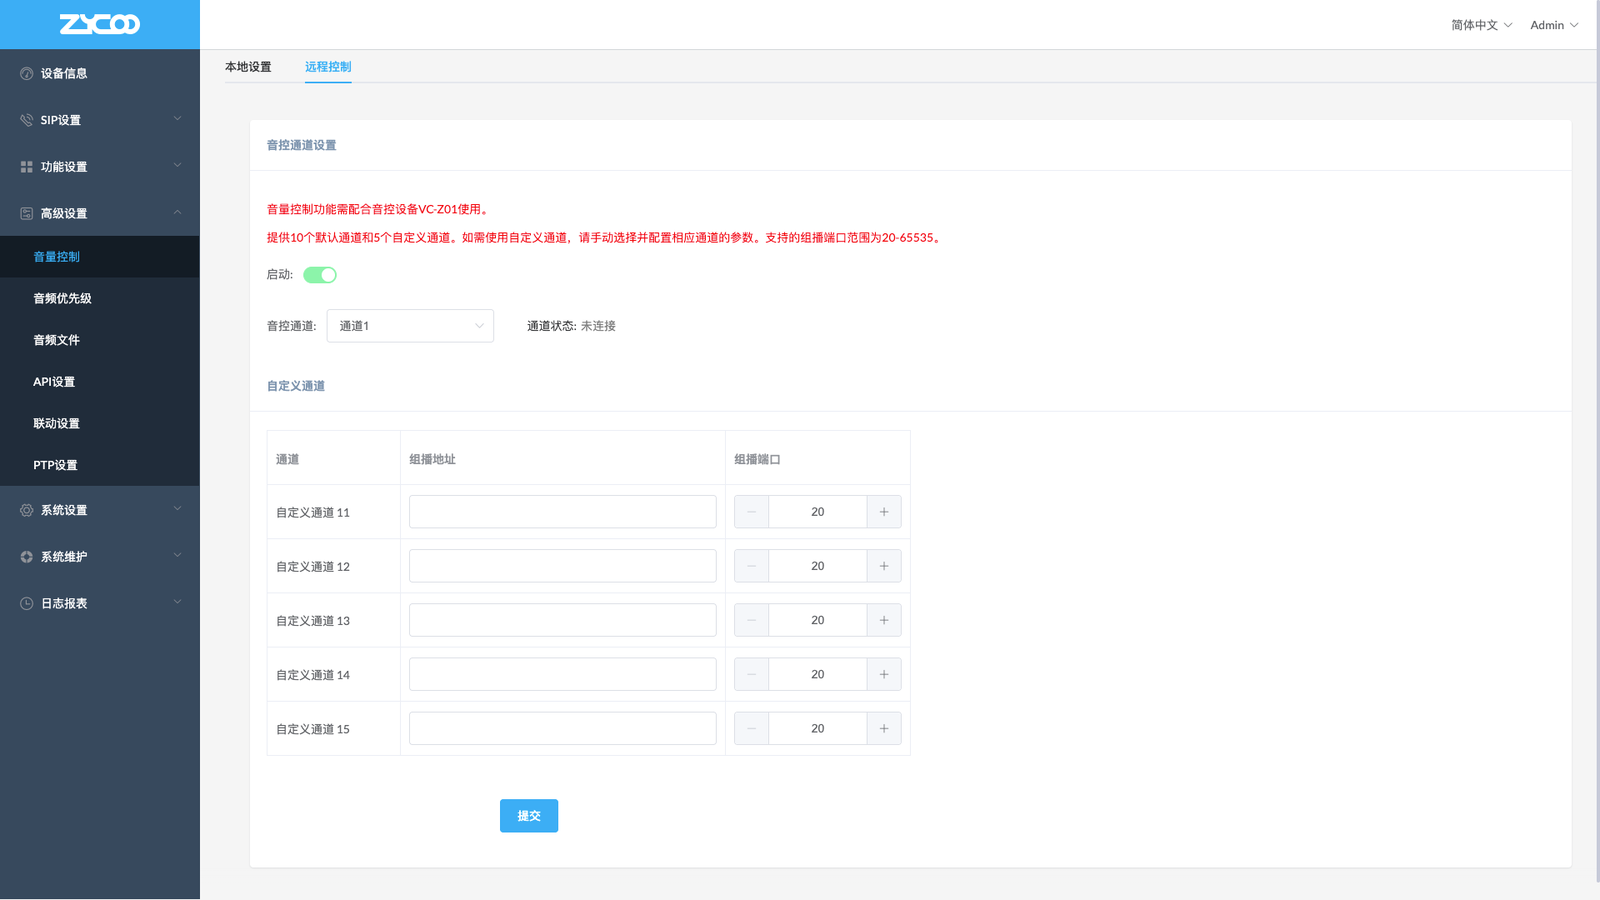Viewport: 1600px width, 900px height.
Task: Collapse the 高级设置 menu chevron
Action: coord(177,213)
